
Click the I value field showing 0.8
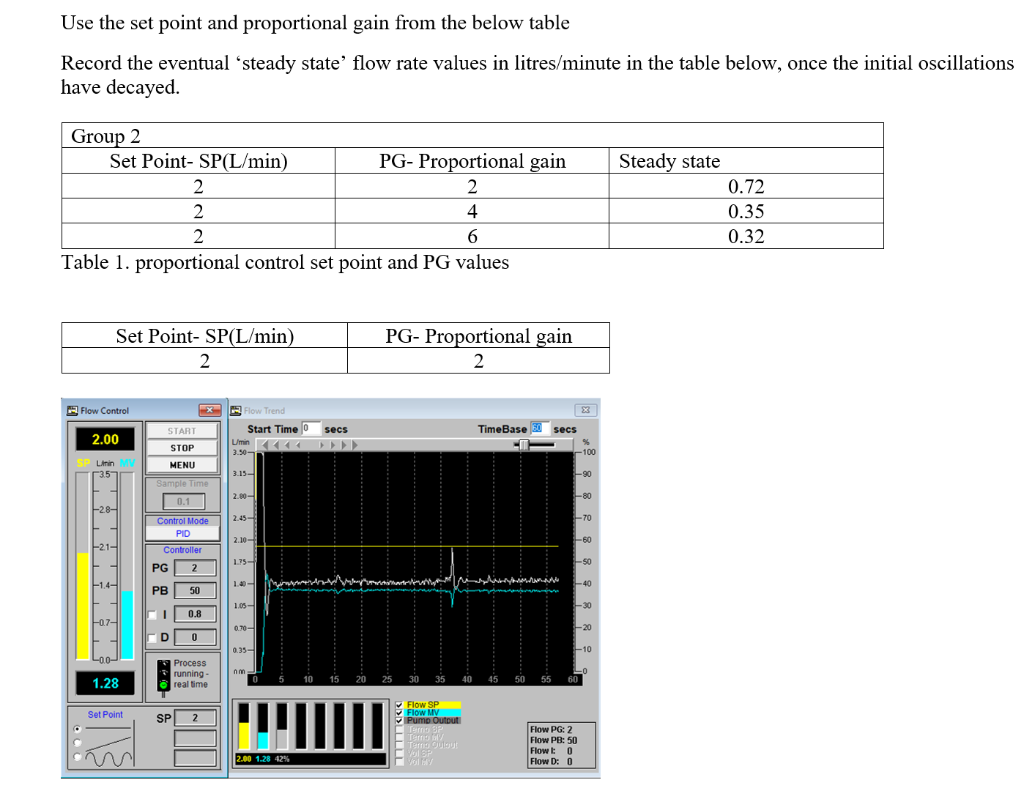coord(195,614)
